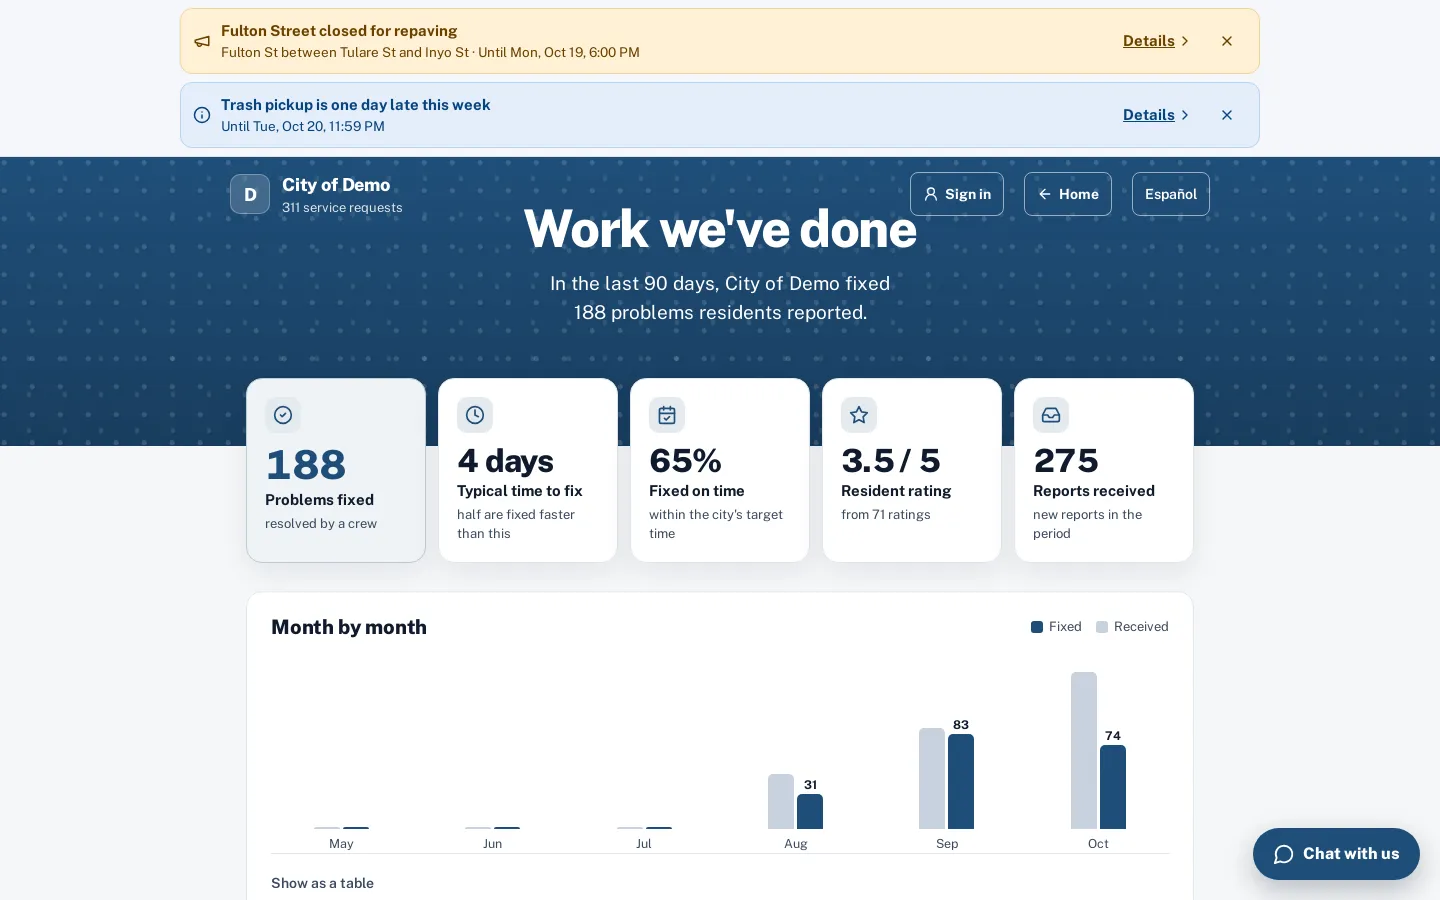Click the Oct received gray bar
The width and height of the screenshot is (1440, 900).
click(1084, 750)
